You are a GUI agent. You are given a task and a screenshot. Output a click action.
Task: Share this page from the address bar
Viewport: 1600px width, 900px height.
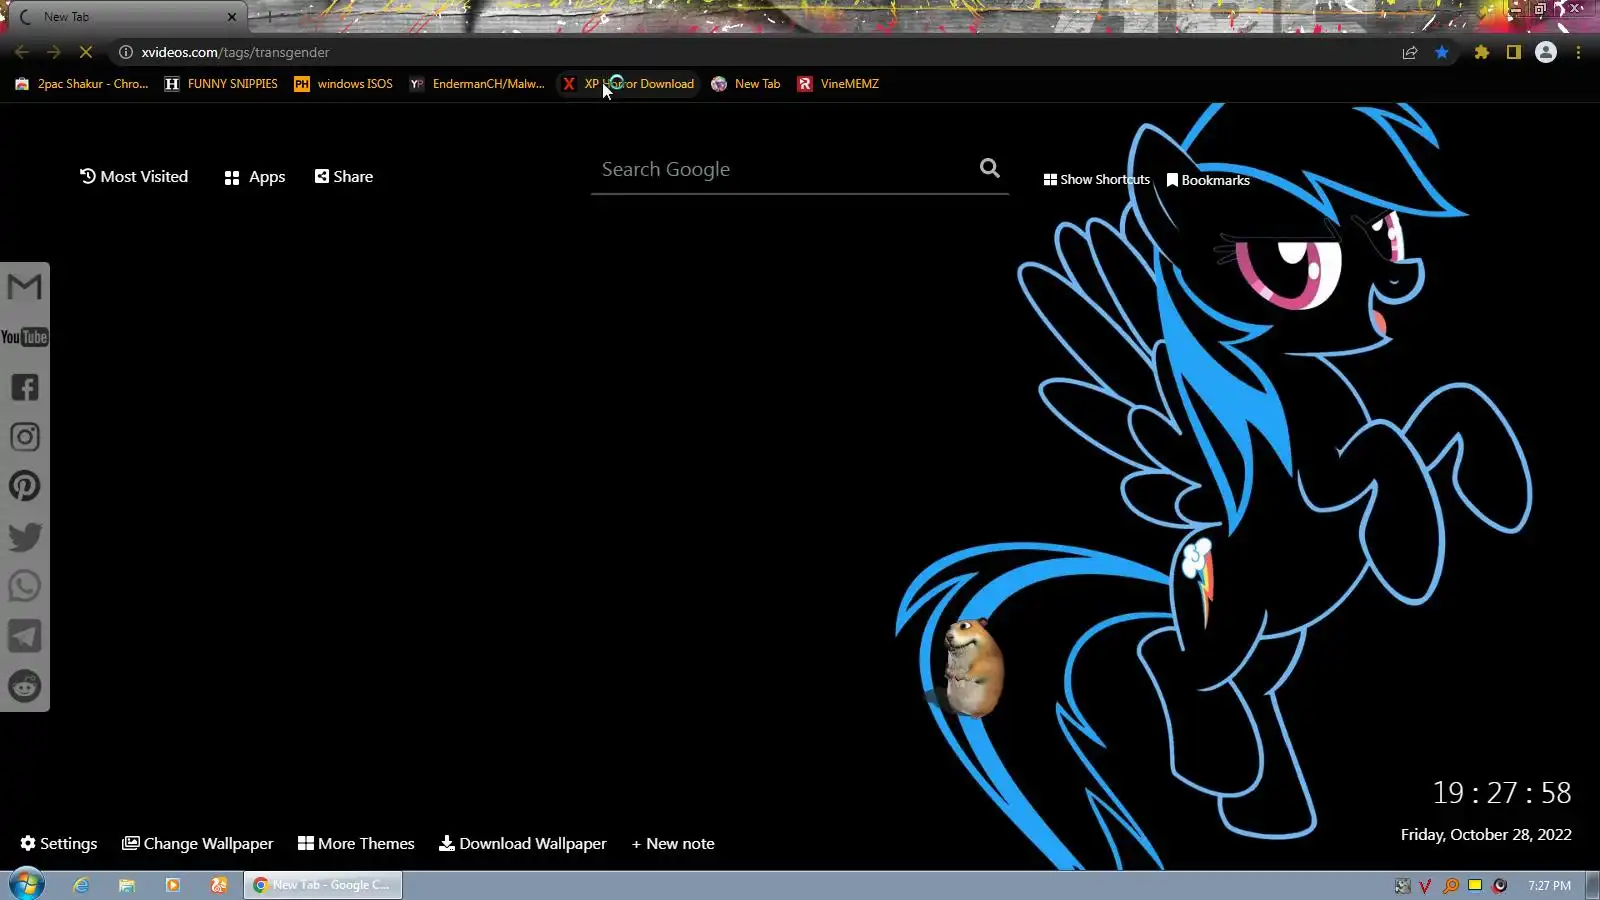1410,52
